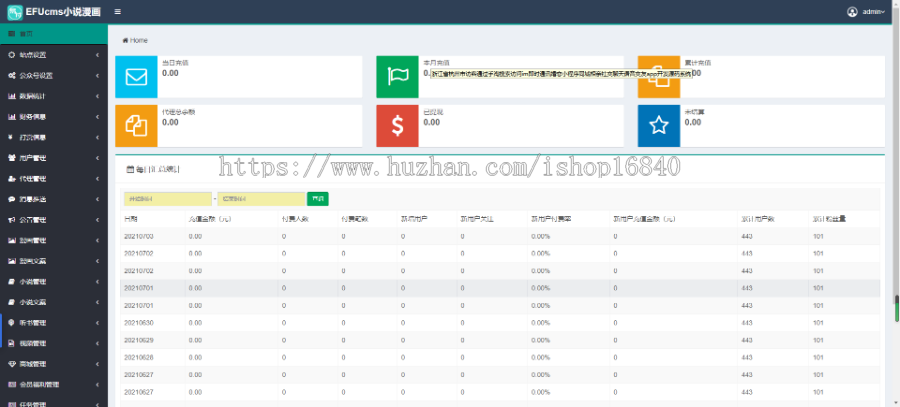This screenshot has height=407, width=900.
Task: Select the 首页 sidebar menu item
Action: 54,34
